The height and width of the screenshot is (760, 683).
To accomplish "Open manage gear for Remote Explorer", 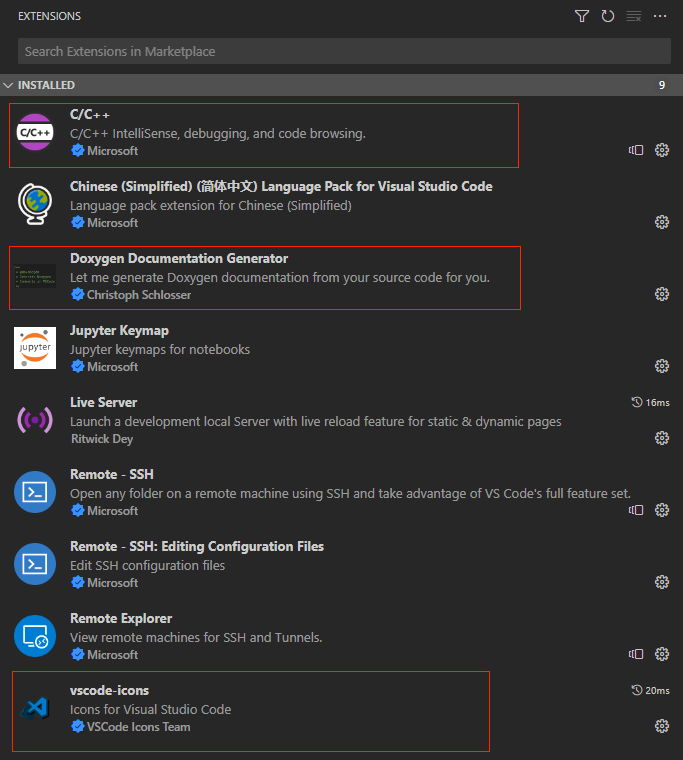I will tap(662, 654).
